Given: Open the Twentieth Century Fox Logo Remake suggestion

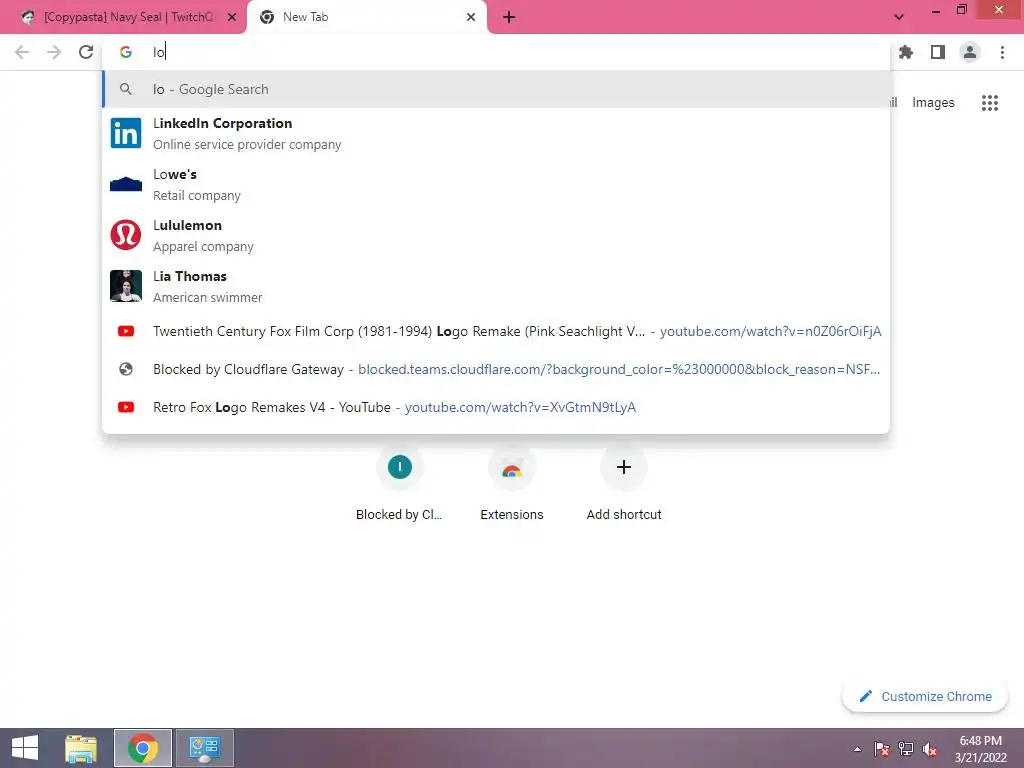Looking at the screenshot, I should coord(496,331).
